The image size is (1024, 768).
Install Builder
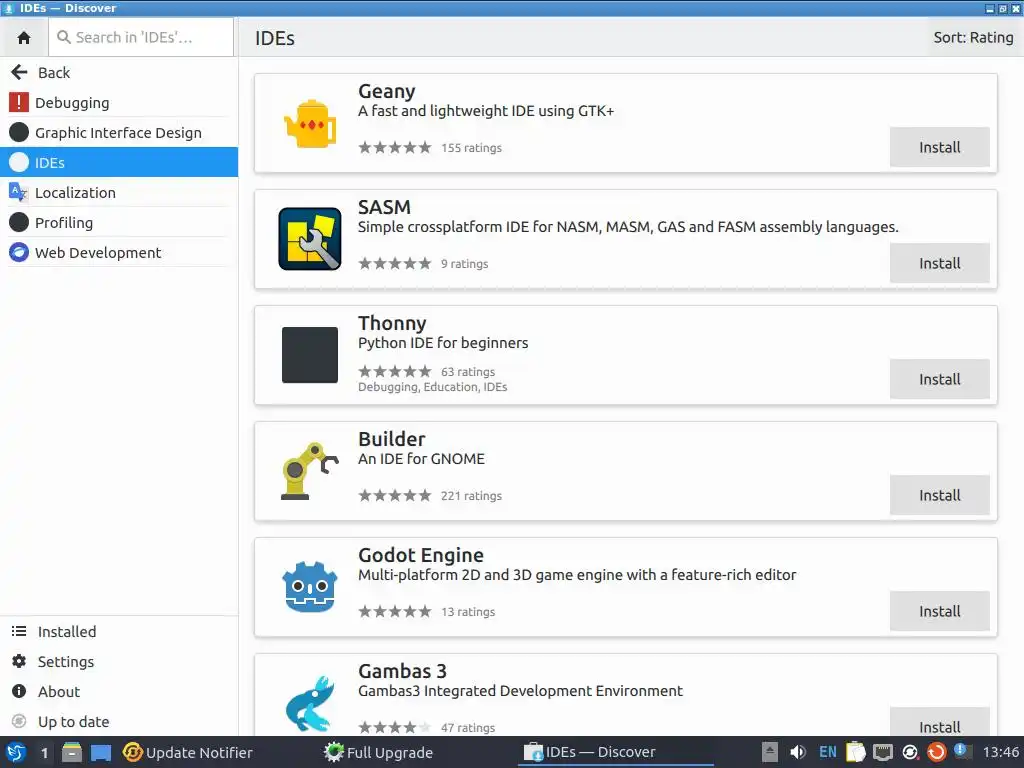pos(939,495)
